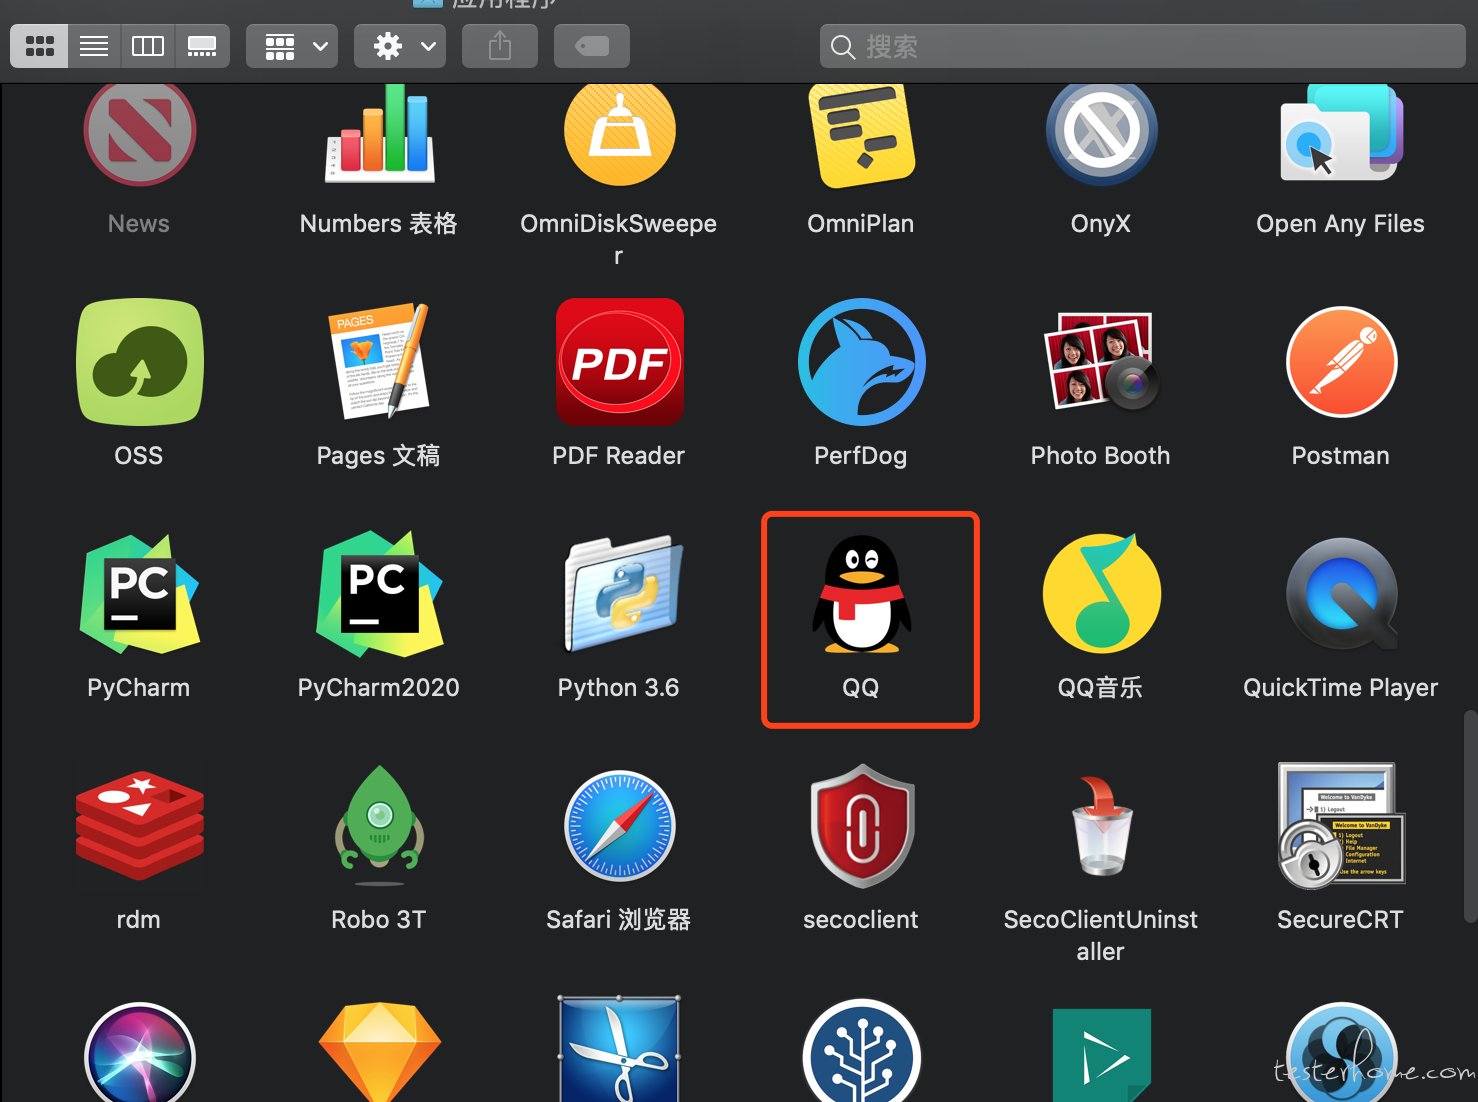The image size is (1478, 1102).
Task: Click the edit tags toolbar button
Action: [x=592, y=46]
